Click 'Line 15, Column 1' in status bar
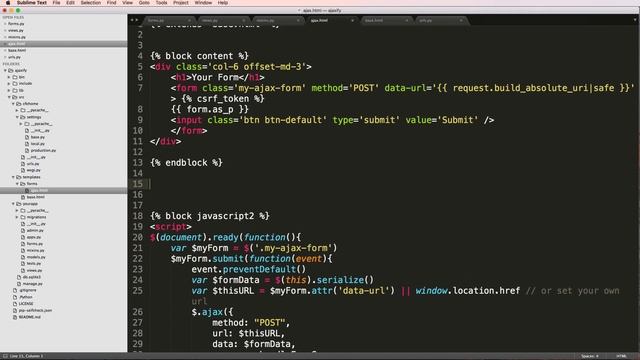The height and width of the screenshot is (360, 640). coord(26,356)
